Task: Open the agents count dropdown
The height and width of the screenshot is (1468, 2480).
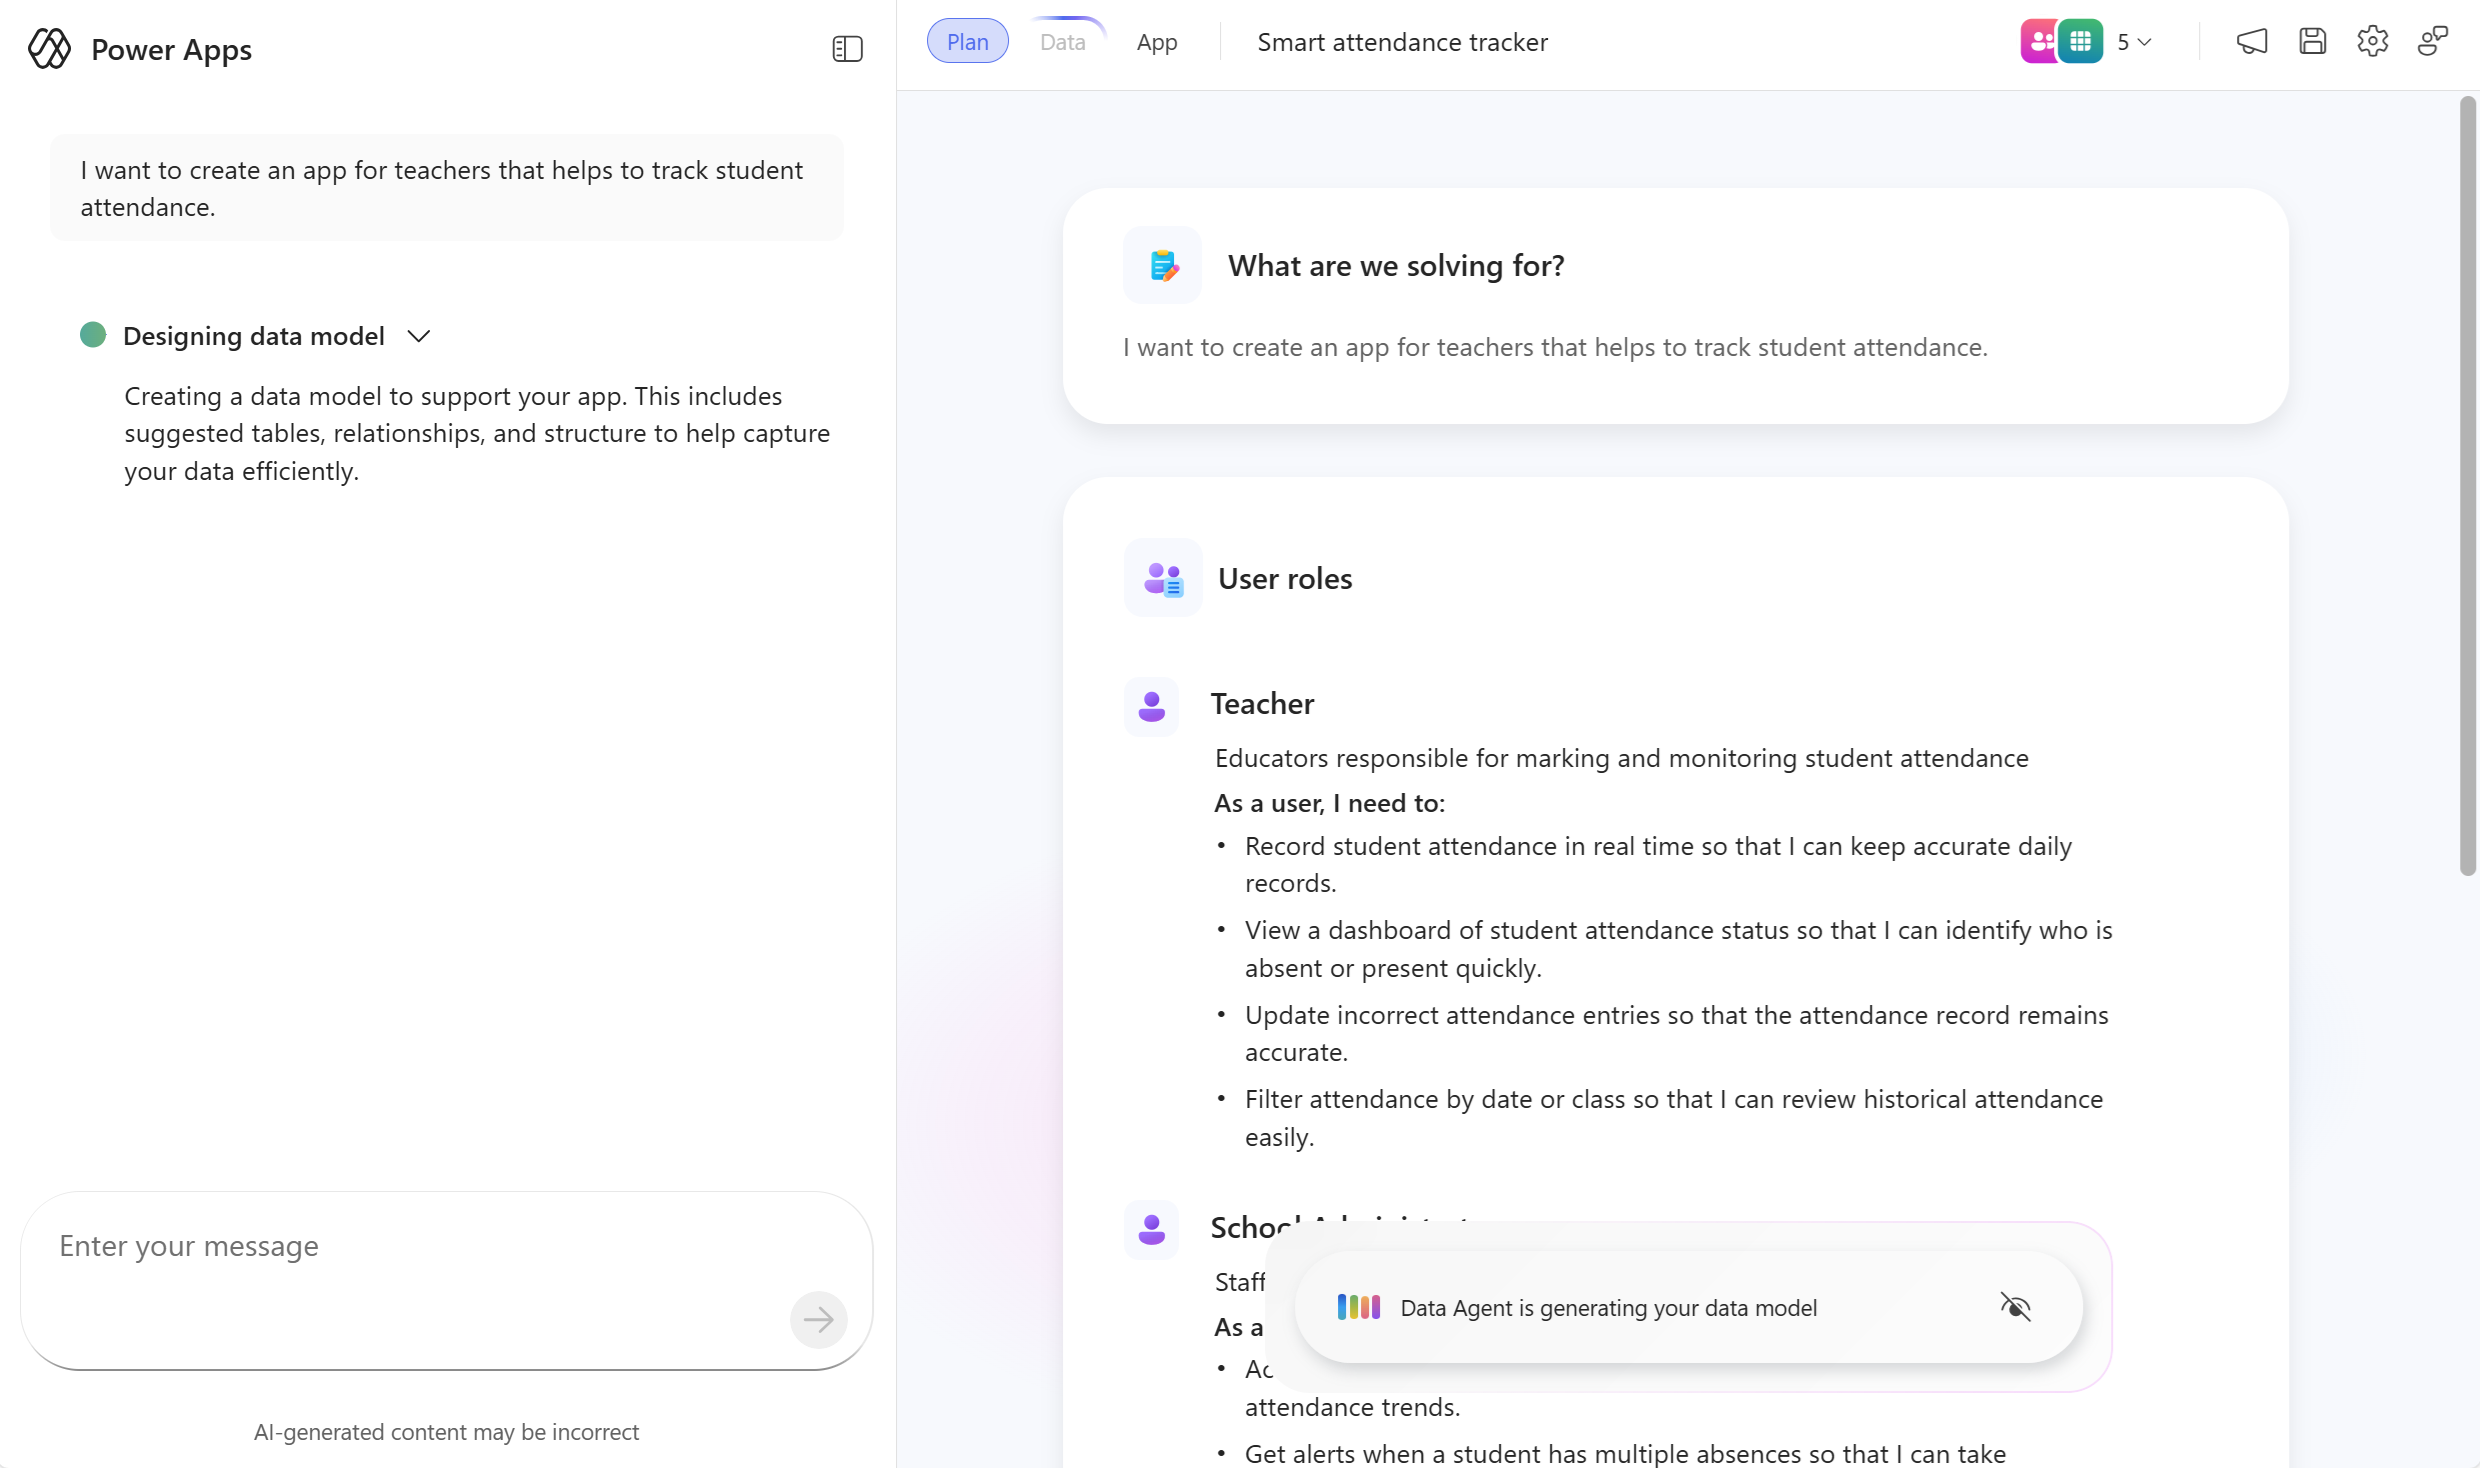Action: 2135,42
